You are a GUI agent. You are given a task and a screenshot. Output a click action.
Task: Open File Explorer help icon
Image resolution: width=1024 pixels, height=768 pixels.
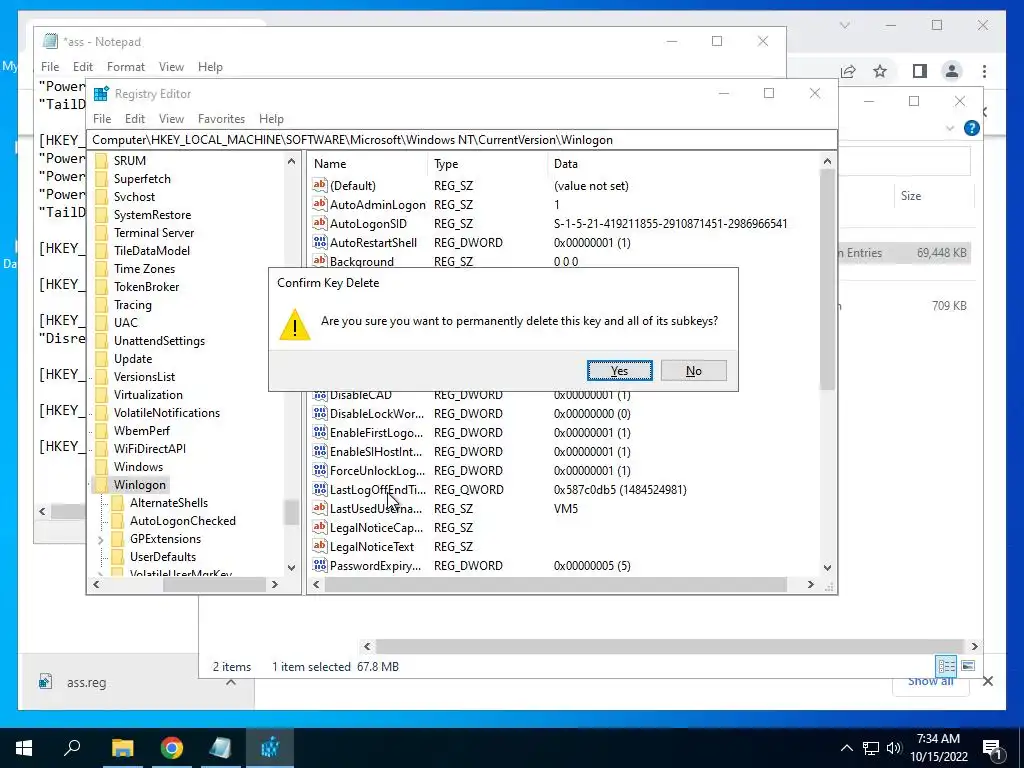click(x=972, y=128)
